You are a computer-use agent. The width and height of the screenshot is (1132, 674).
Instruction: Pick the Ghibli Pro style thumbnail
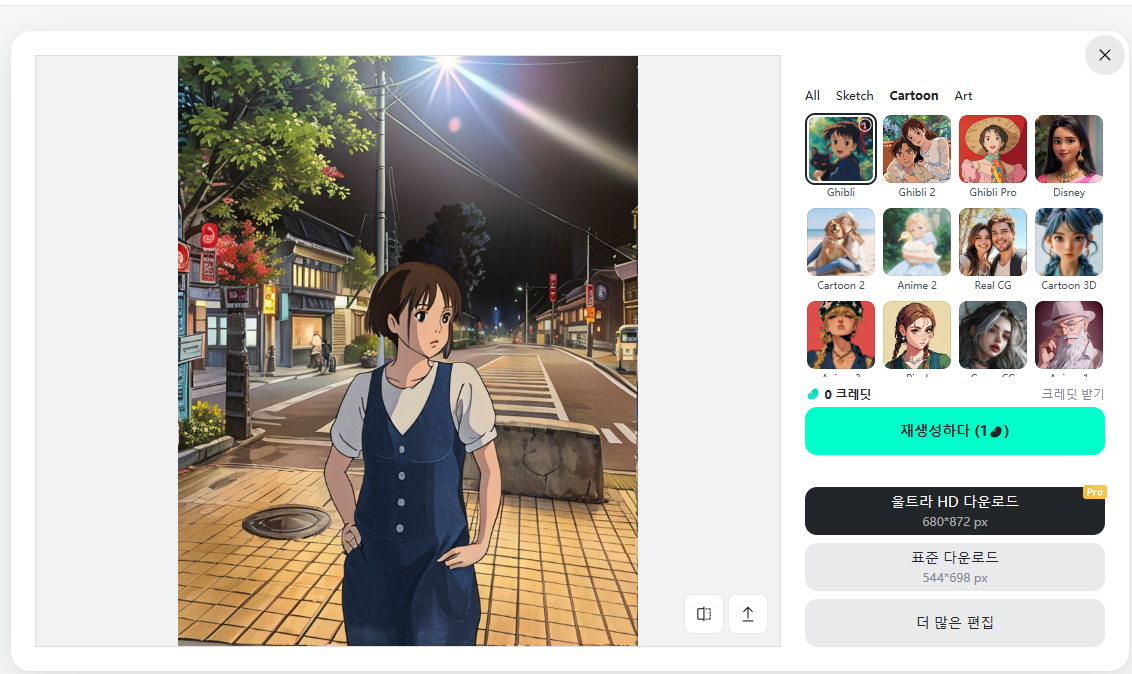coord(993,149)
